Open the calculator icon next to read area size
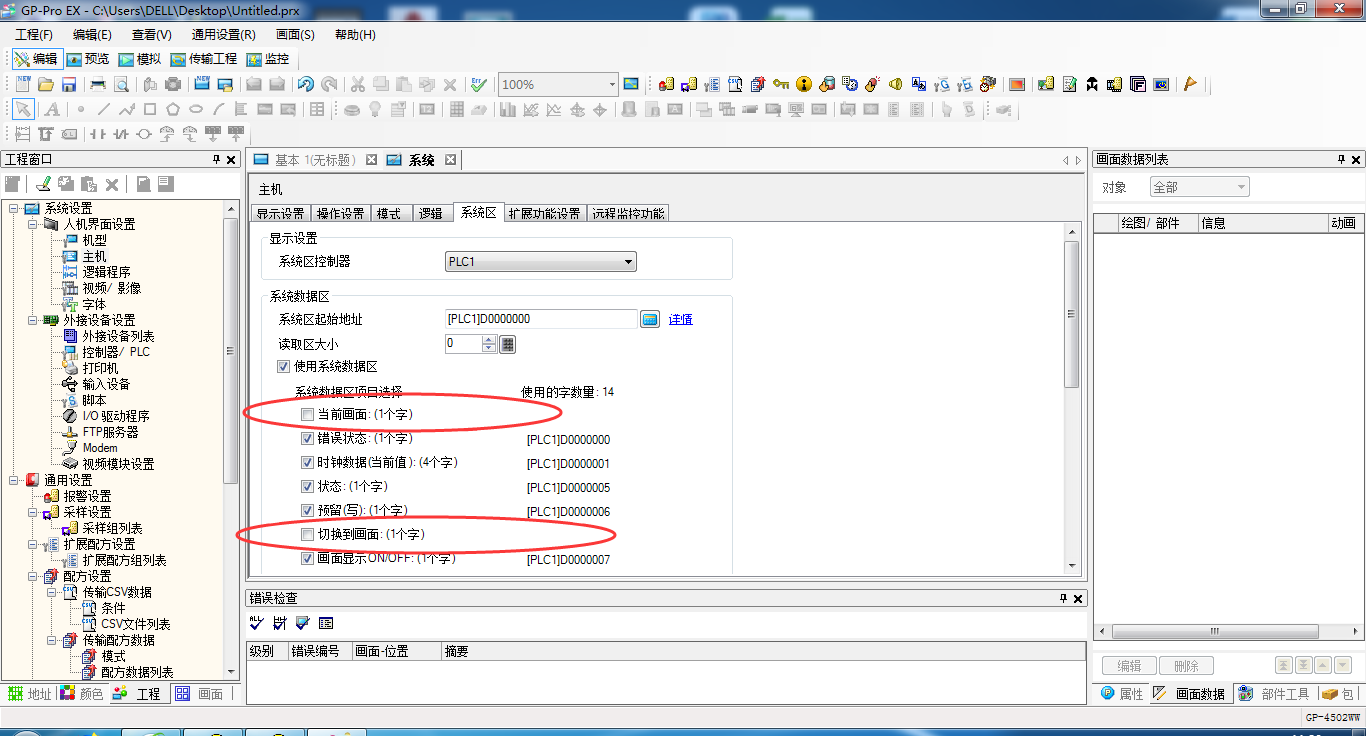The image size is (1366, 736). coord(507,344)
